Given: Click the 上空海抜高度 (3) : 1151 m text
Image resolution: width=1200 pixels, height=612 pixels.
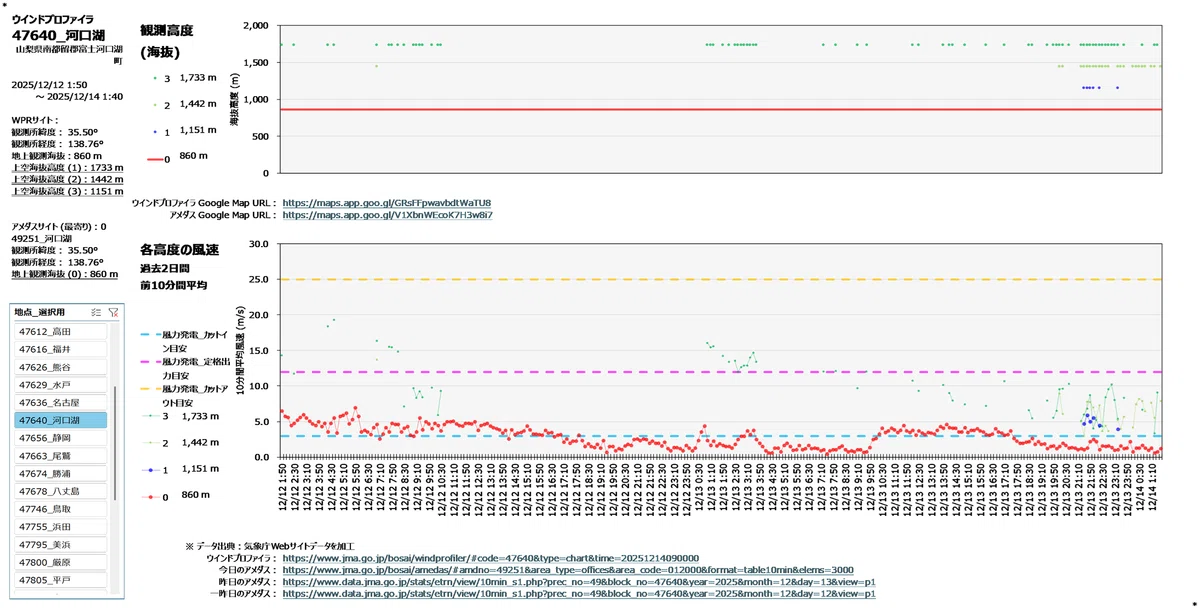Looking at the screenshot, I should 67,191.
